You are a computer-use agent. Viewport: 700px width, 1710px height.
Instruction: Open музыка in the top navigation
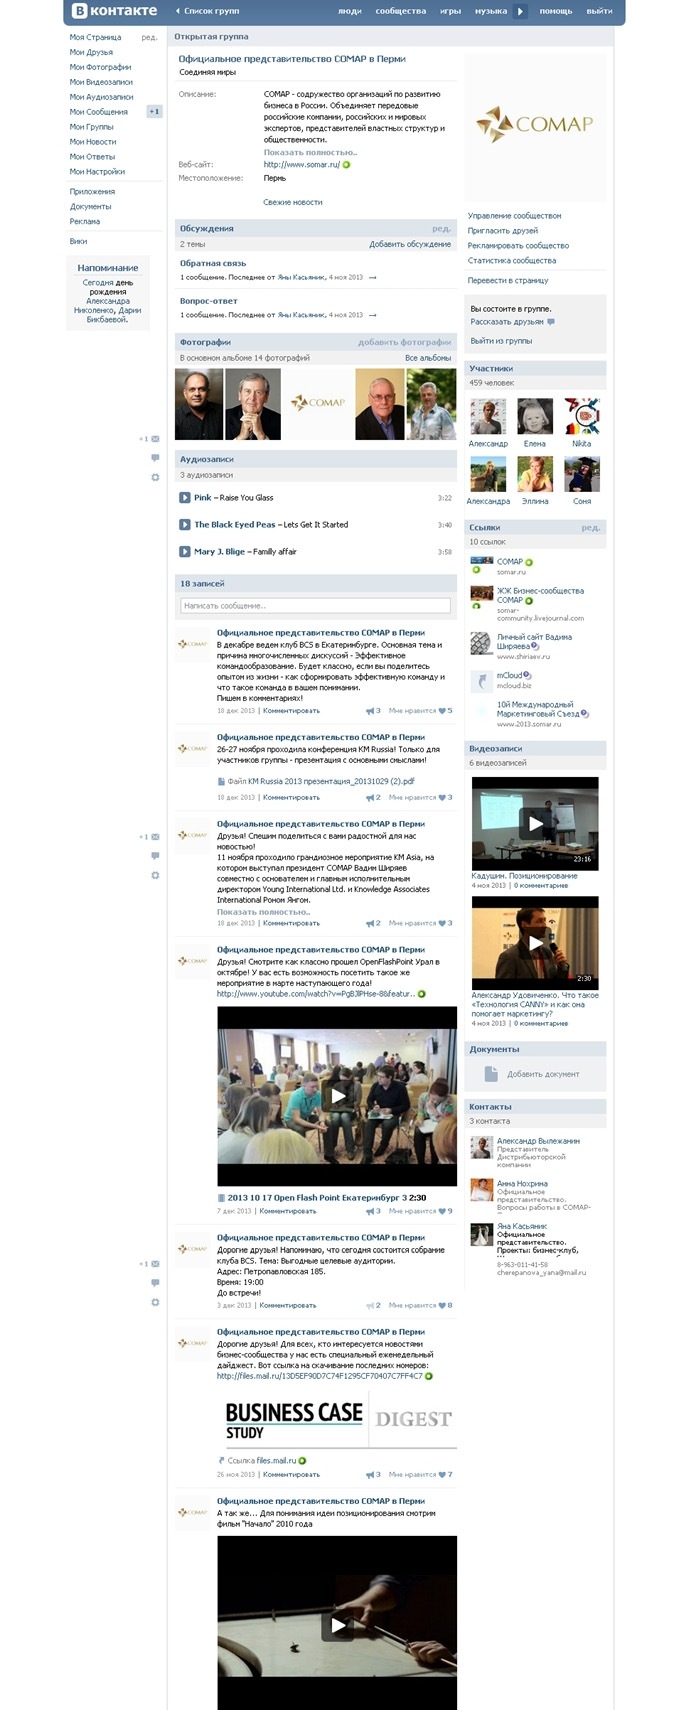pos(491,11)
